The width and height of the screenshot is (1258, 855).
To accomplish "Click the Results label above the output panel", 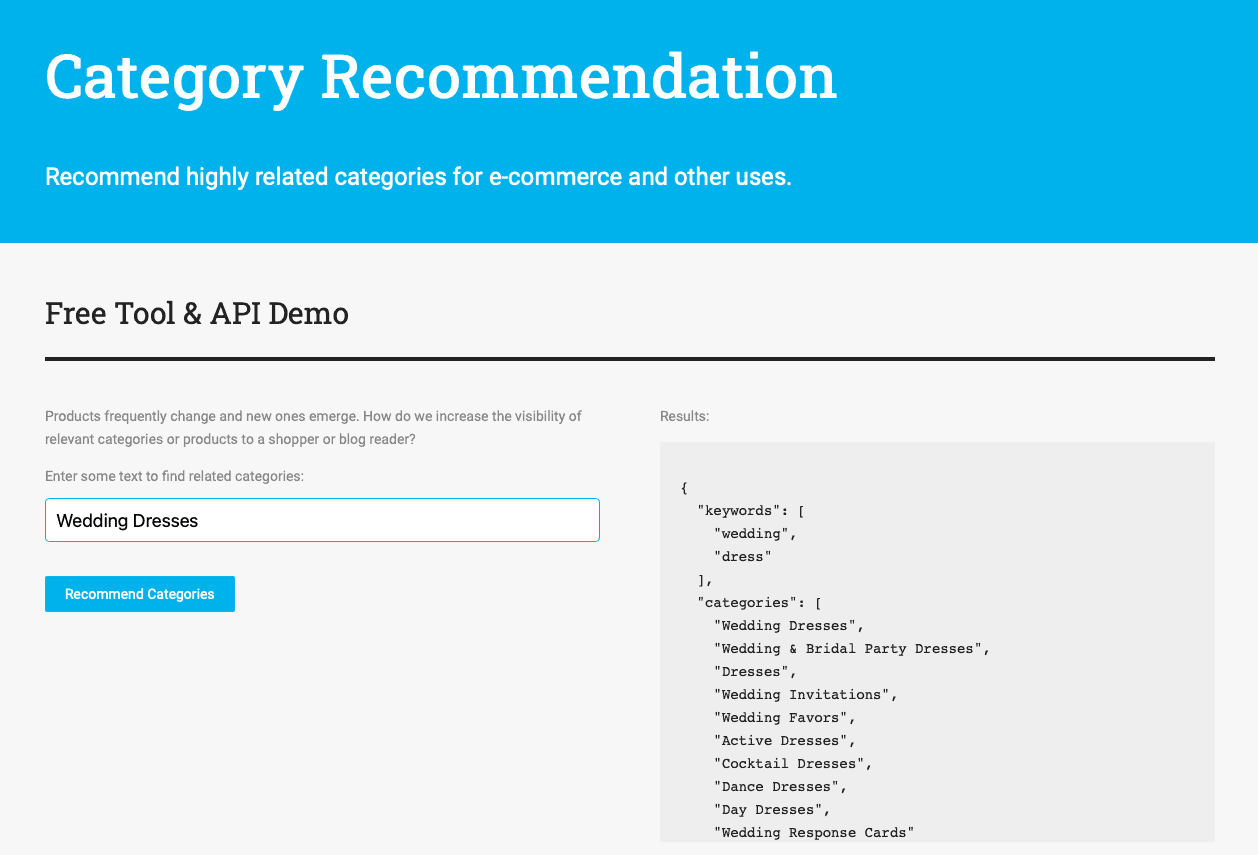I will tap(684, 415).
